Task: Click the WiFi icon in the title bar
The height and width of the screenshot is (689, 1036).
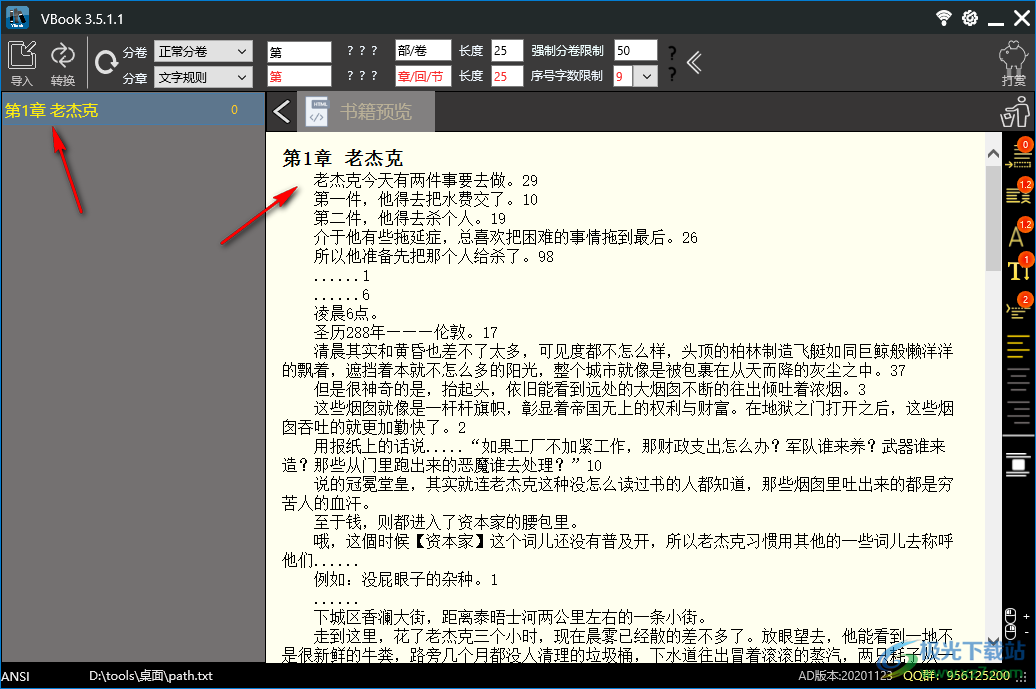Action: pos(943,17)
